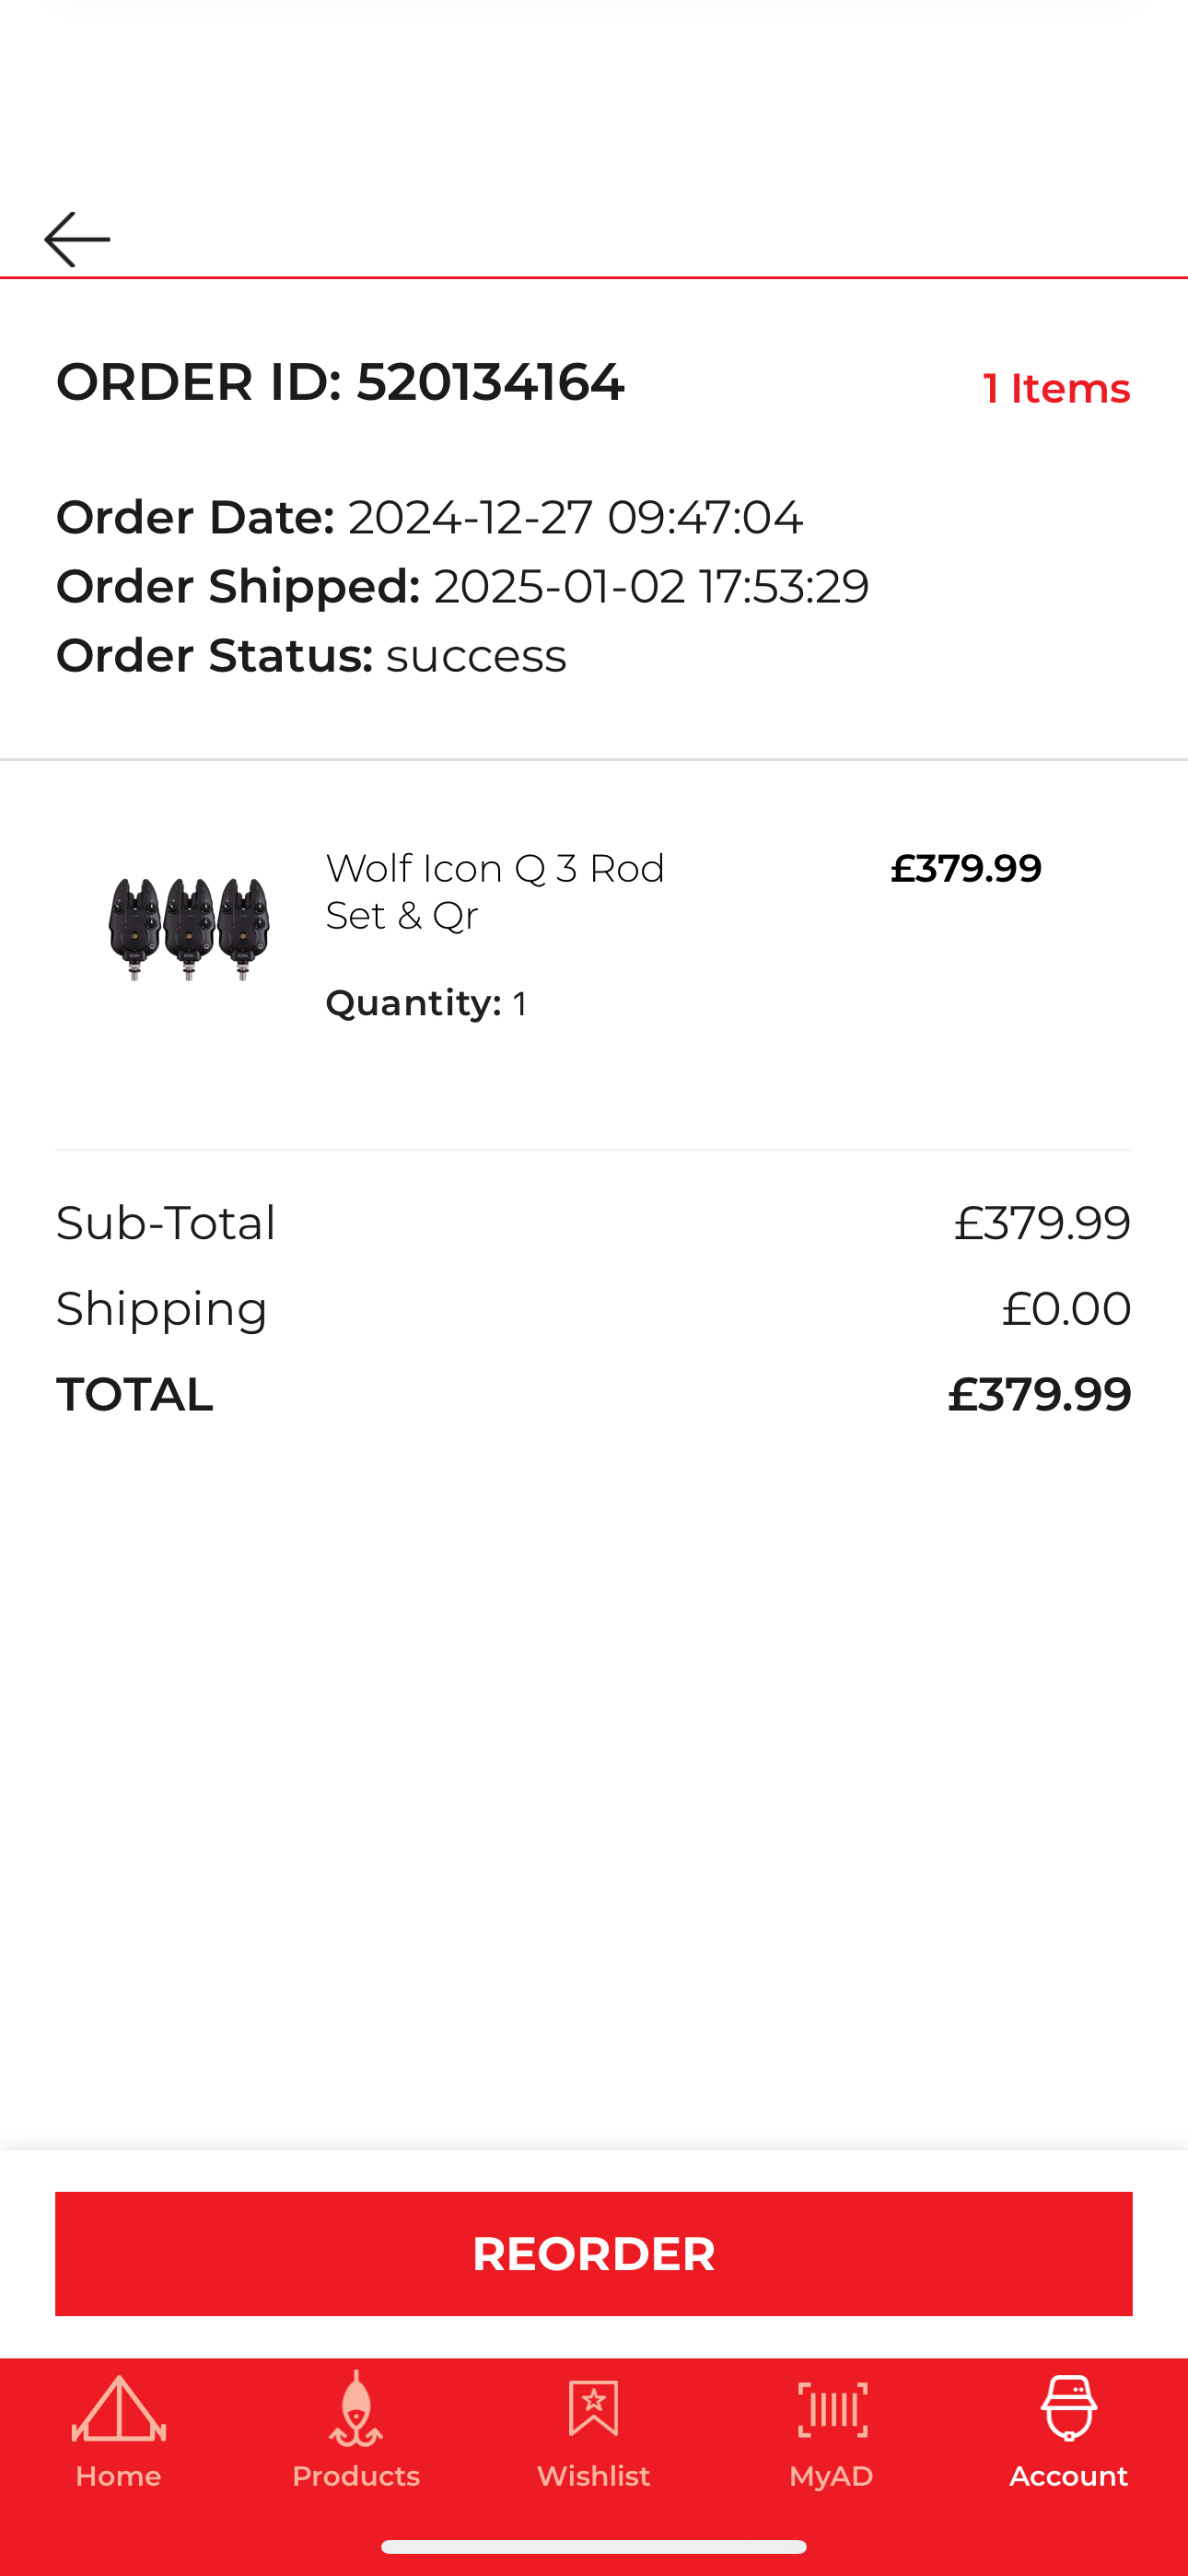Select the Account tab icon
Viewport: 1188px width, 2576px height.
[1068, 2408]
